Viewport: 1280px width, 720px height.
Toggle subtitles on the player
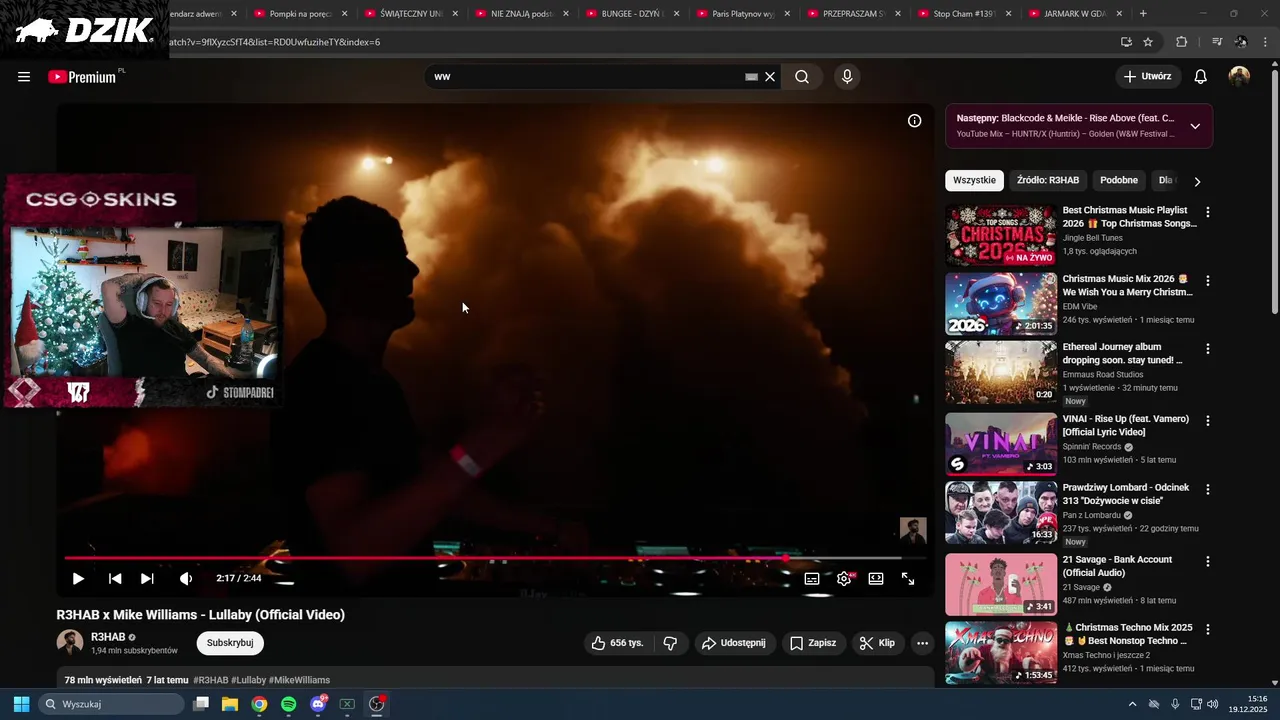[812, 579]
